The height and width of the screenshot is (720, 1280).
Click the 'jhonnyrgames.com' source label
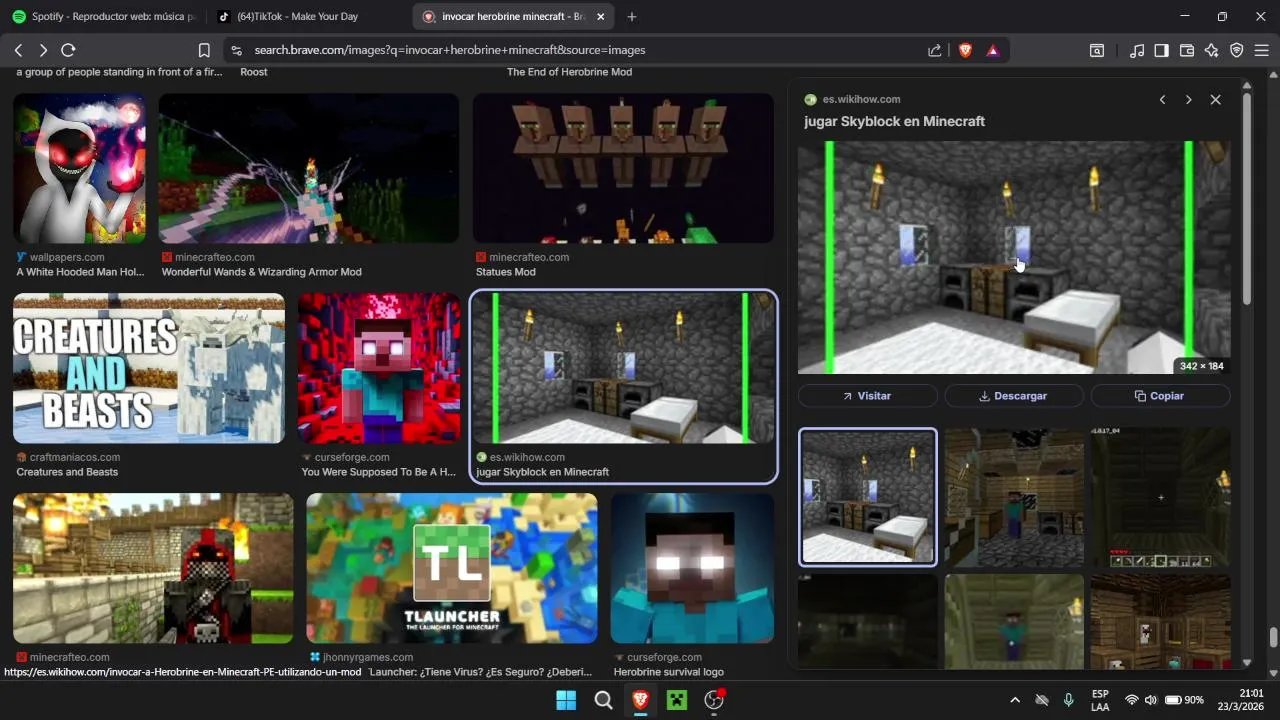coord(368,657)
